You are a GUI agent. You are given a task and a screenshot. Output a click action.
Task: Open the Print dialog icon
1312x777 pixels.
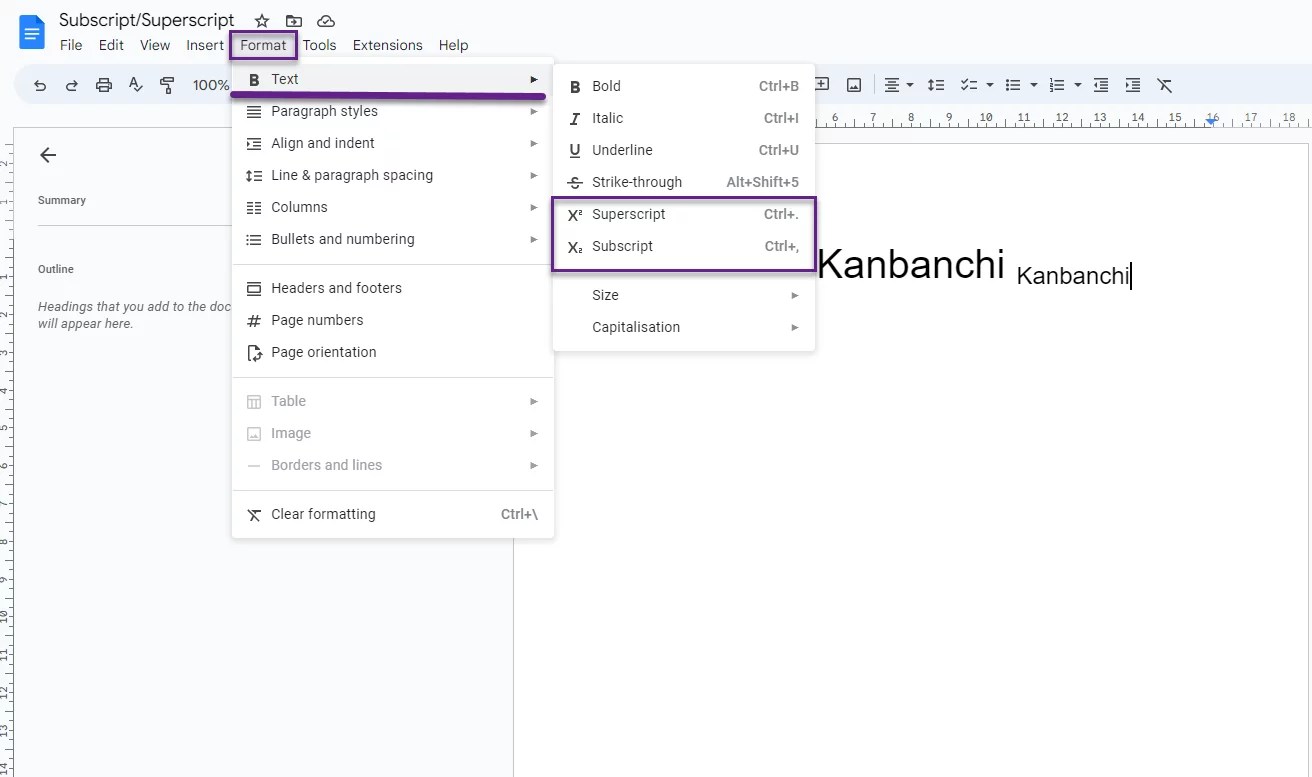pyautogui.click(x=103, y=85)
